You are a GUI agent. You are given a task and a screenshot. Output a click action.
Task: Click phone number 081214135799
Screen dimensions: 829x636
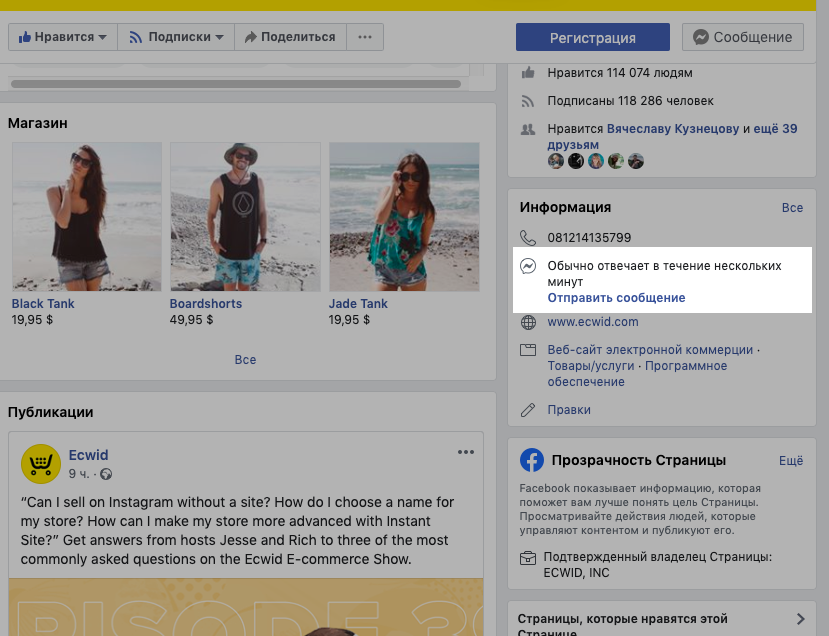[x=589, y=238]
